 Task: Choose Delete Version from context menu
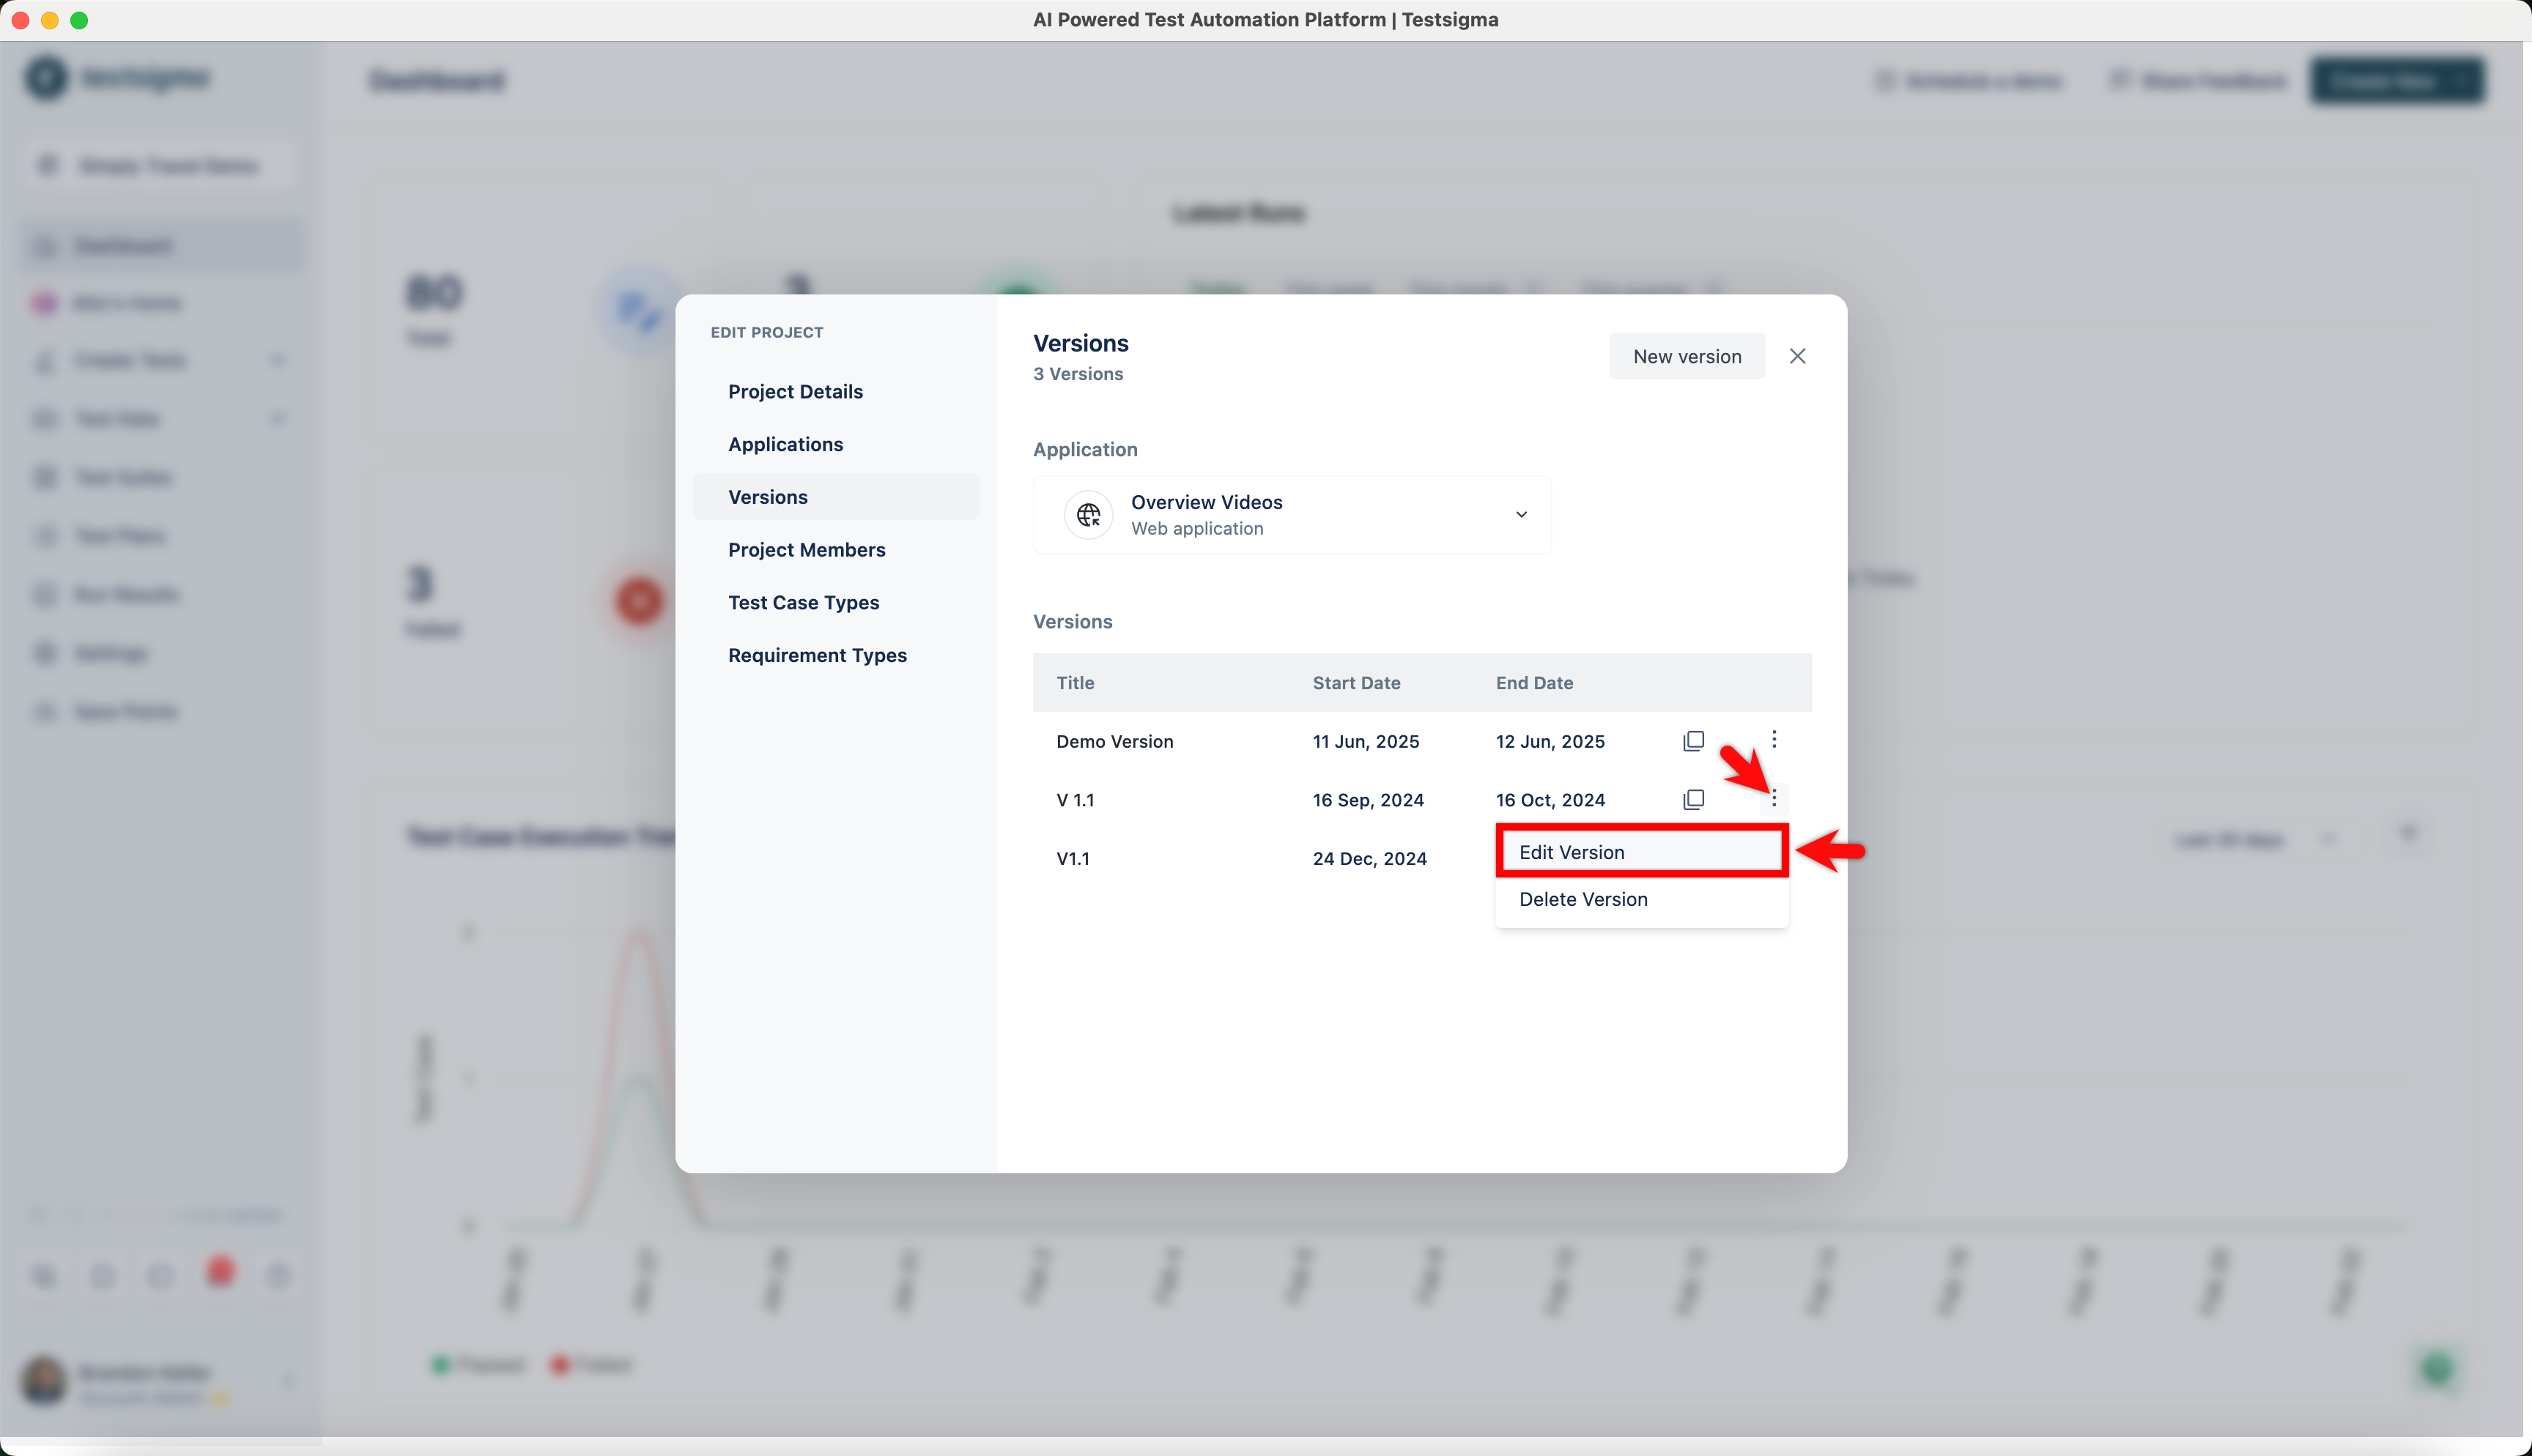(1583, 899)
